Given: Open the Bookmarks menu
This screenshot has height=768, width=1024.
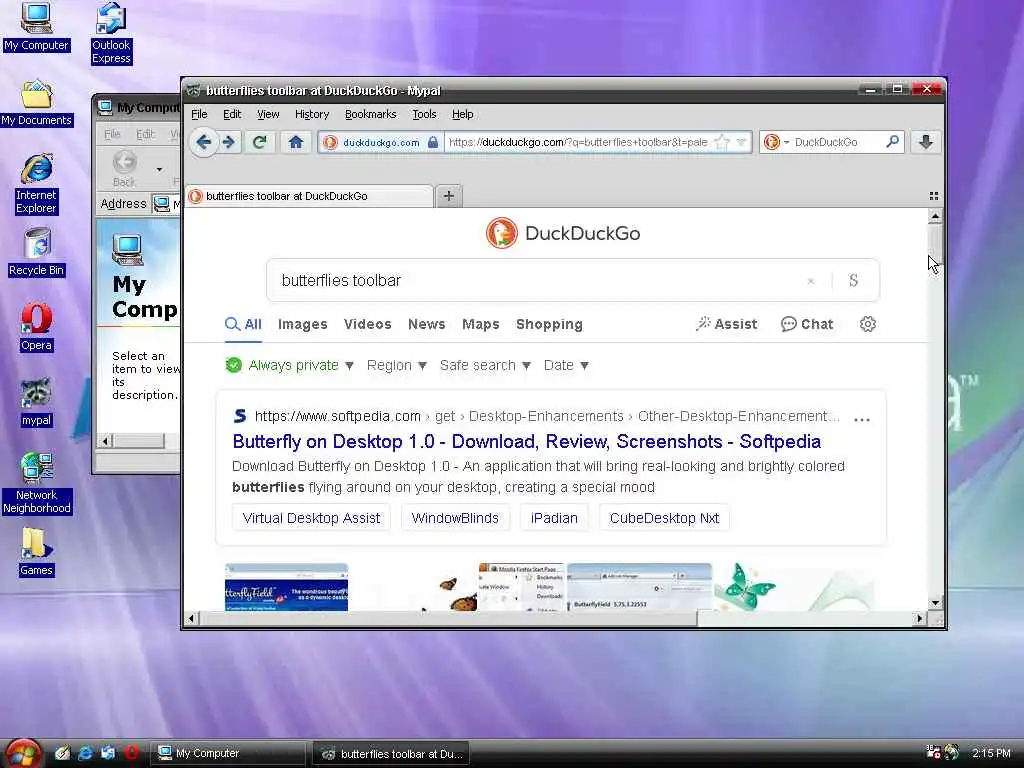Looking at the screenshot, I should [x=370, y=114].
